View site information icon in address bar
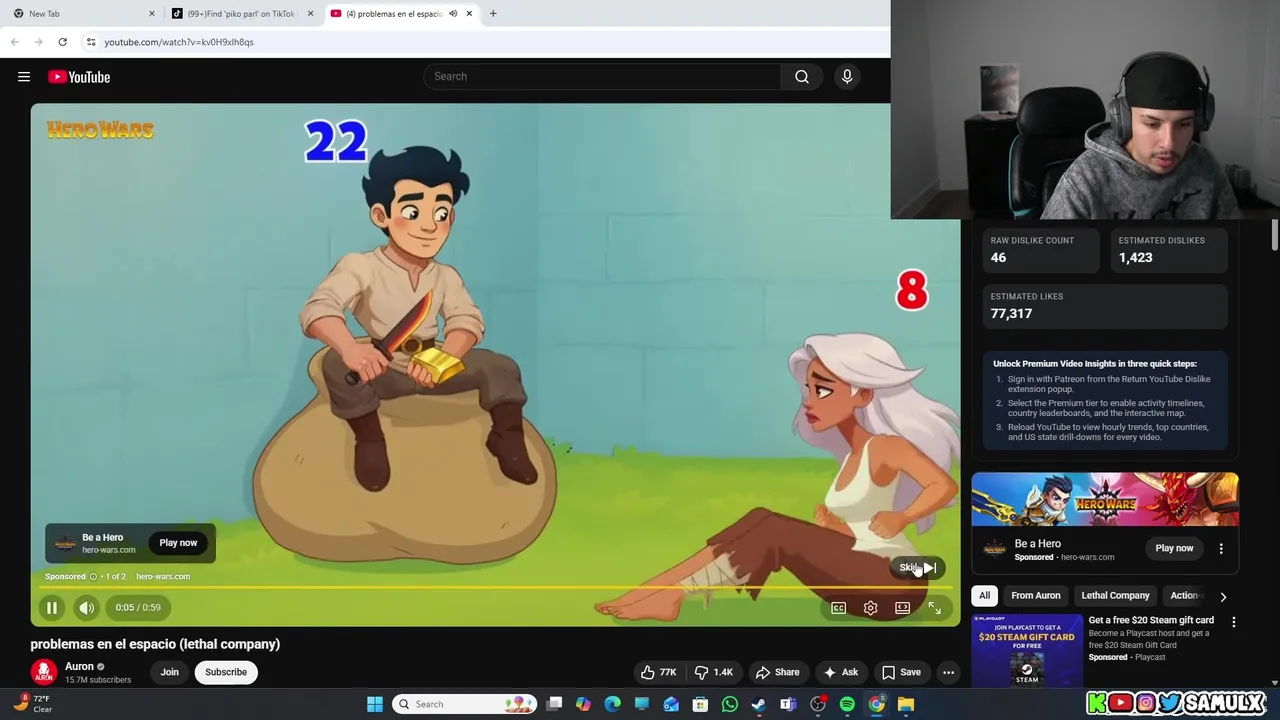Screen dimensions: 1280x720 point(91,42)
